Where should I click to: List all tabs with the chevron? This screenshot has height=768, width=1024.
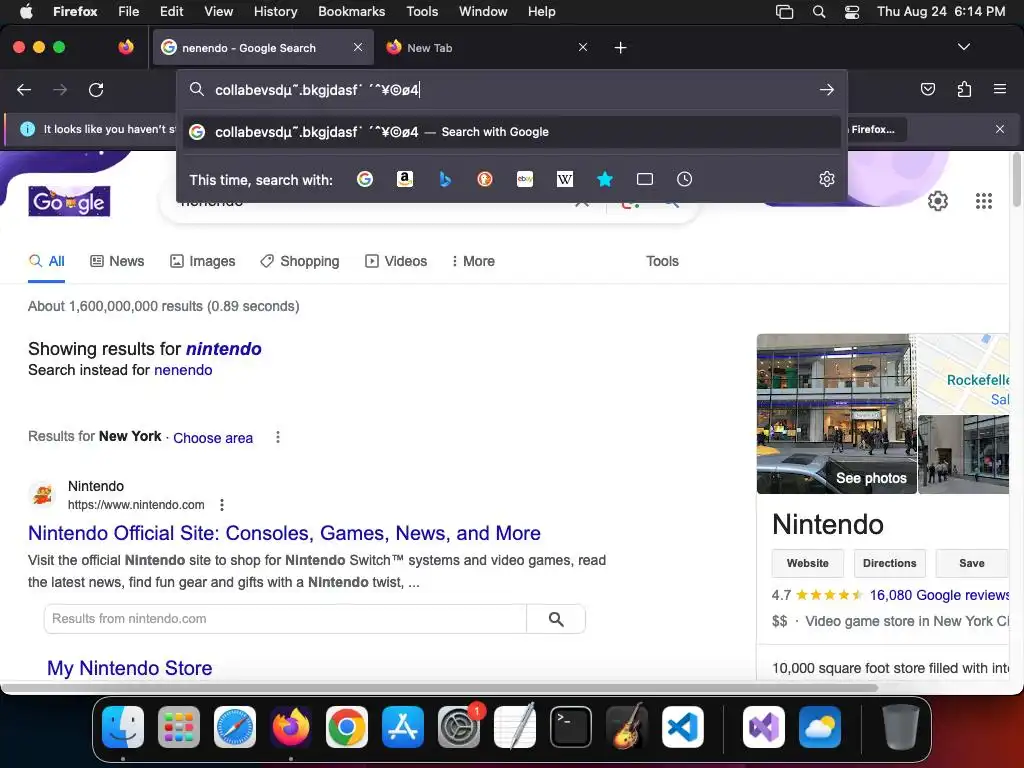(x=963, y=47)
